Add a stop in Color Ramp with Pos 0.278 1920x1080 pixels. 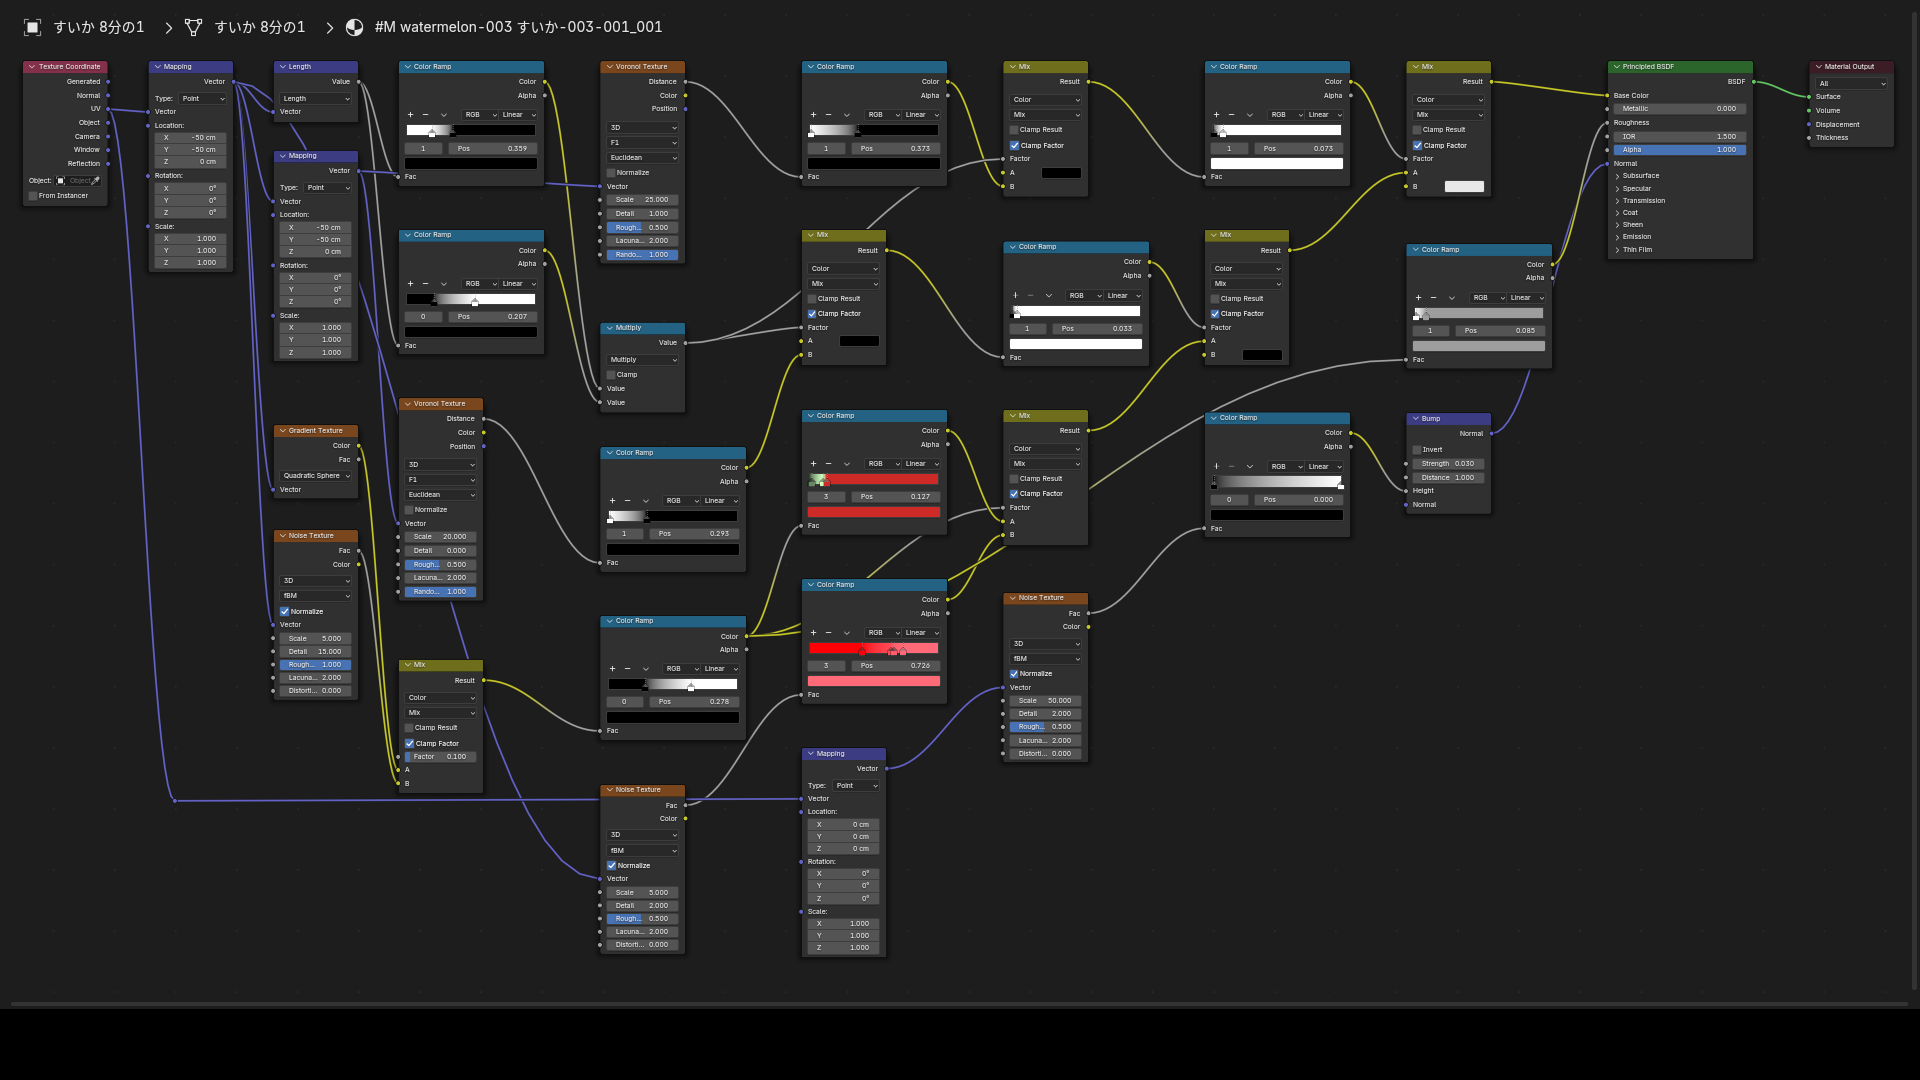[612, 669]
